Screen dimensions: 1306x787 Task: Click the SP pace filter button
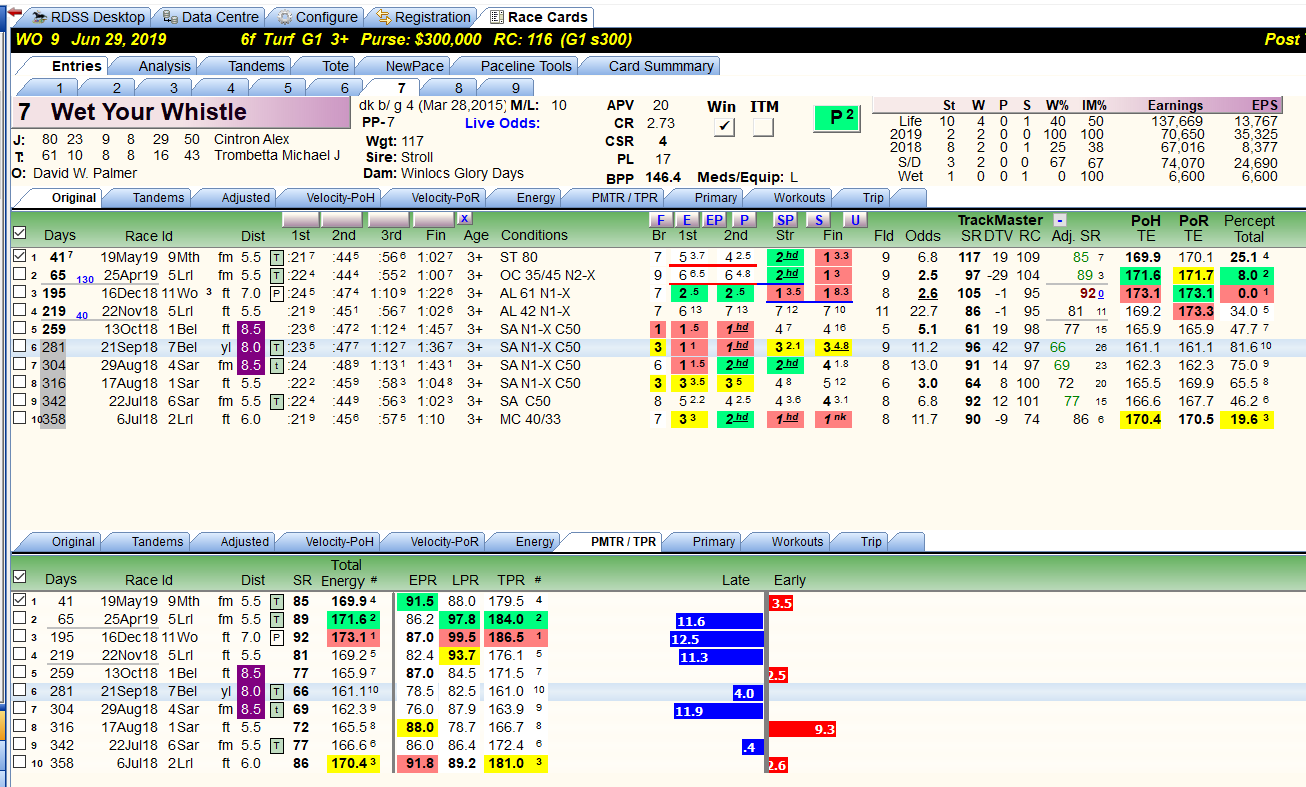point(785,220)
